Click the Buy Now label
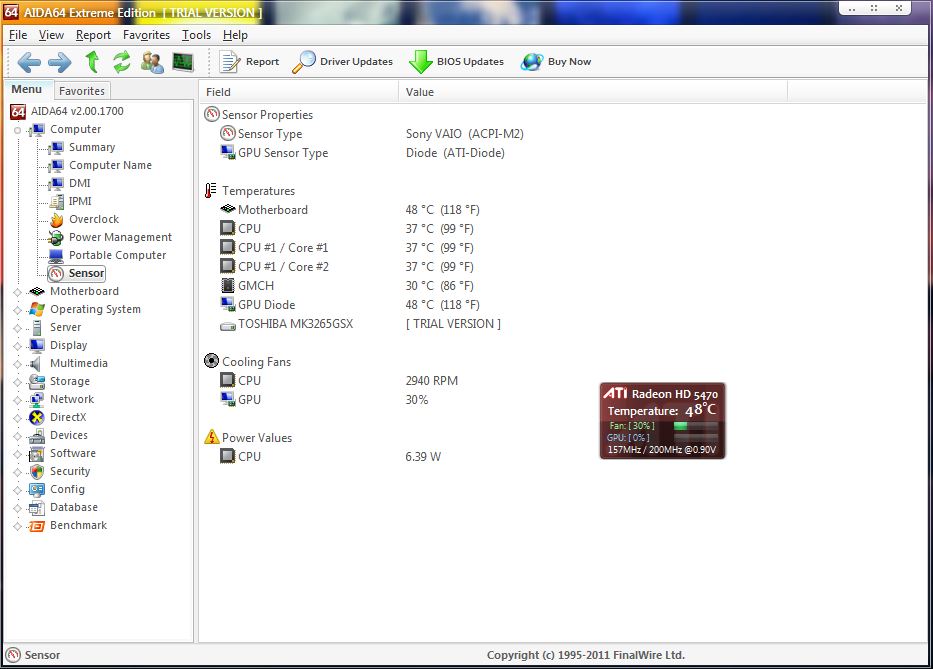The height and width of the screenshot is (669, 933). click(x=569, y=62)
